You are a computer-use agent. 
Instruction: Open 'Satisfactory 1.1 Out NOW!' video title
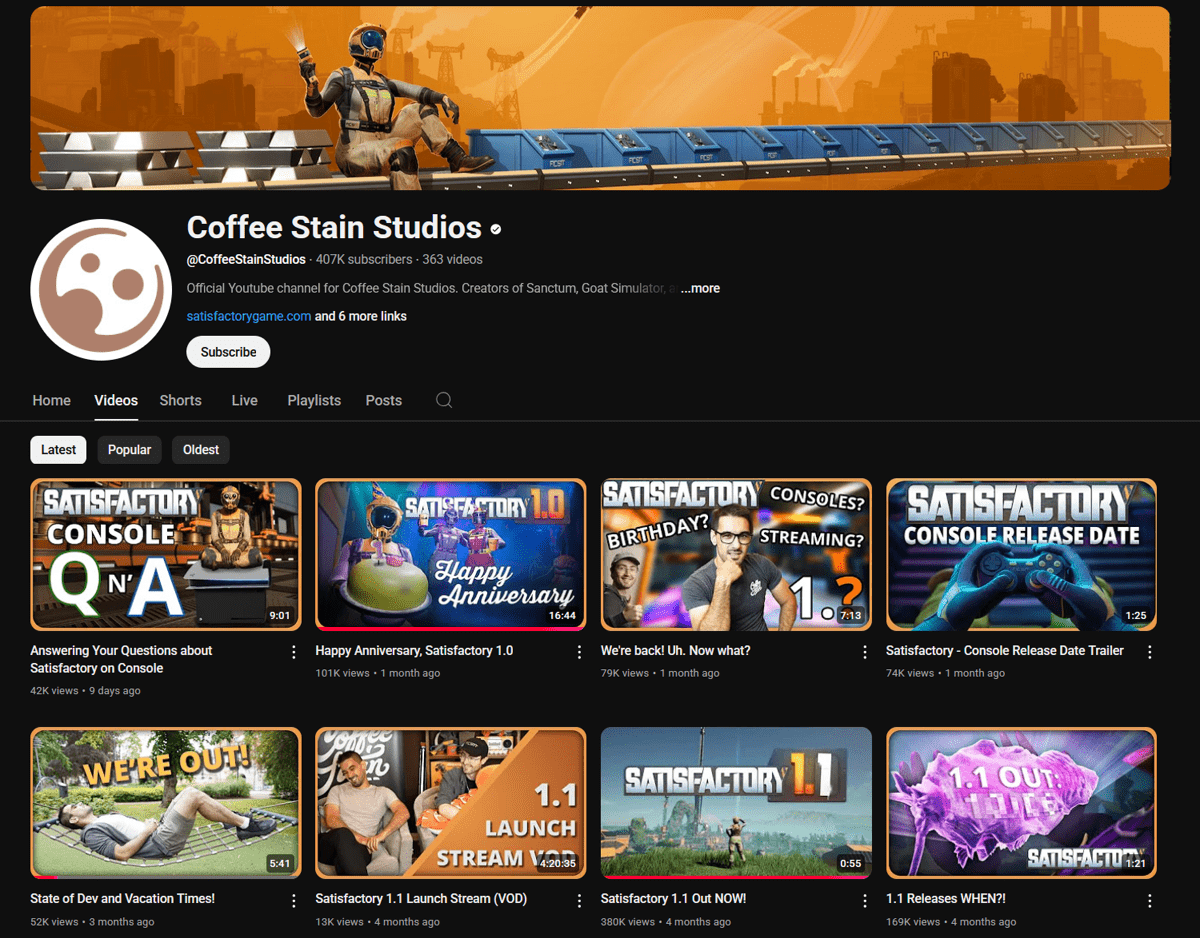pyautogui.click(x=673, y=898)
